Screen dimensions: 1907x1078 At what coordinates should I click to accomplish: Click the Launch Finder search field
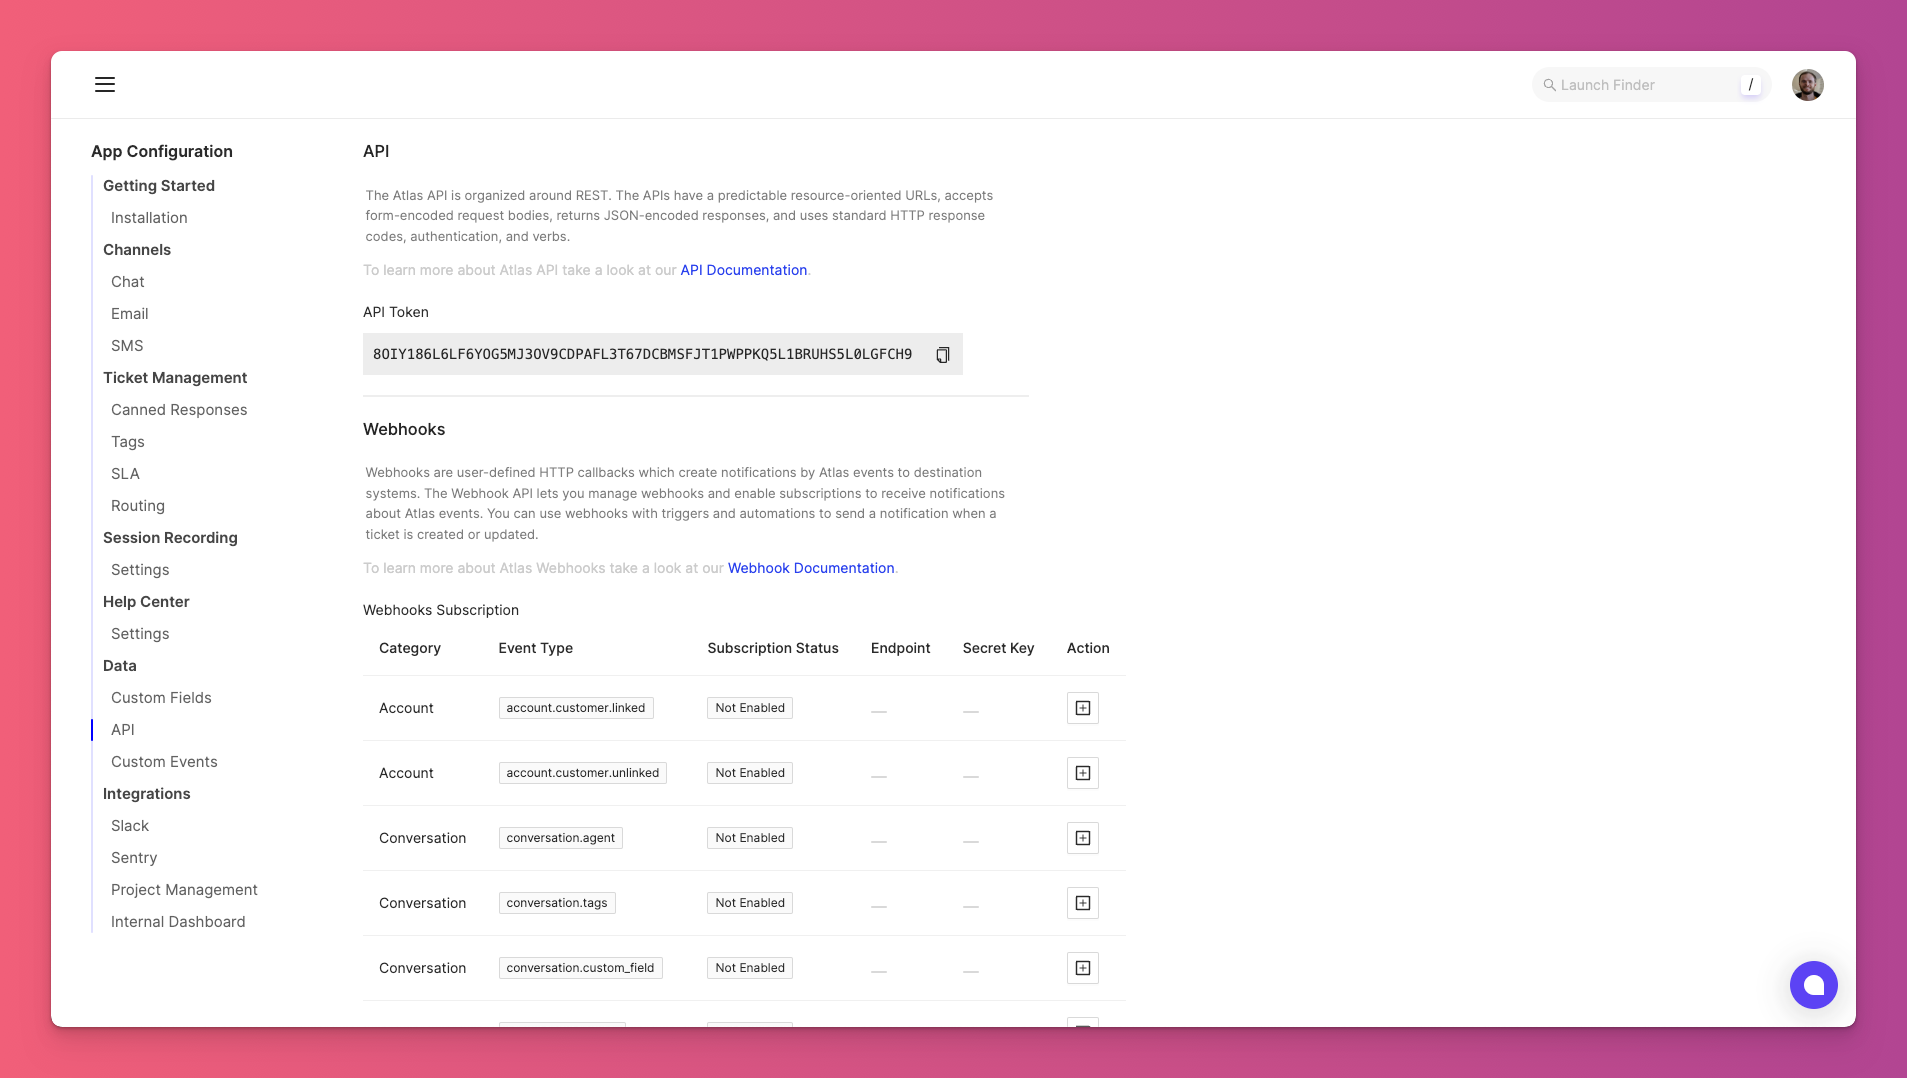(1650, 85)
